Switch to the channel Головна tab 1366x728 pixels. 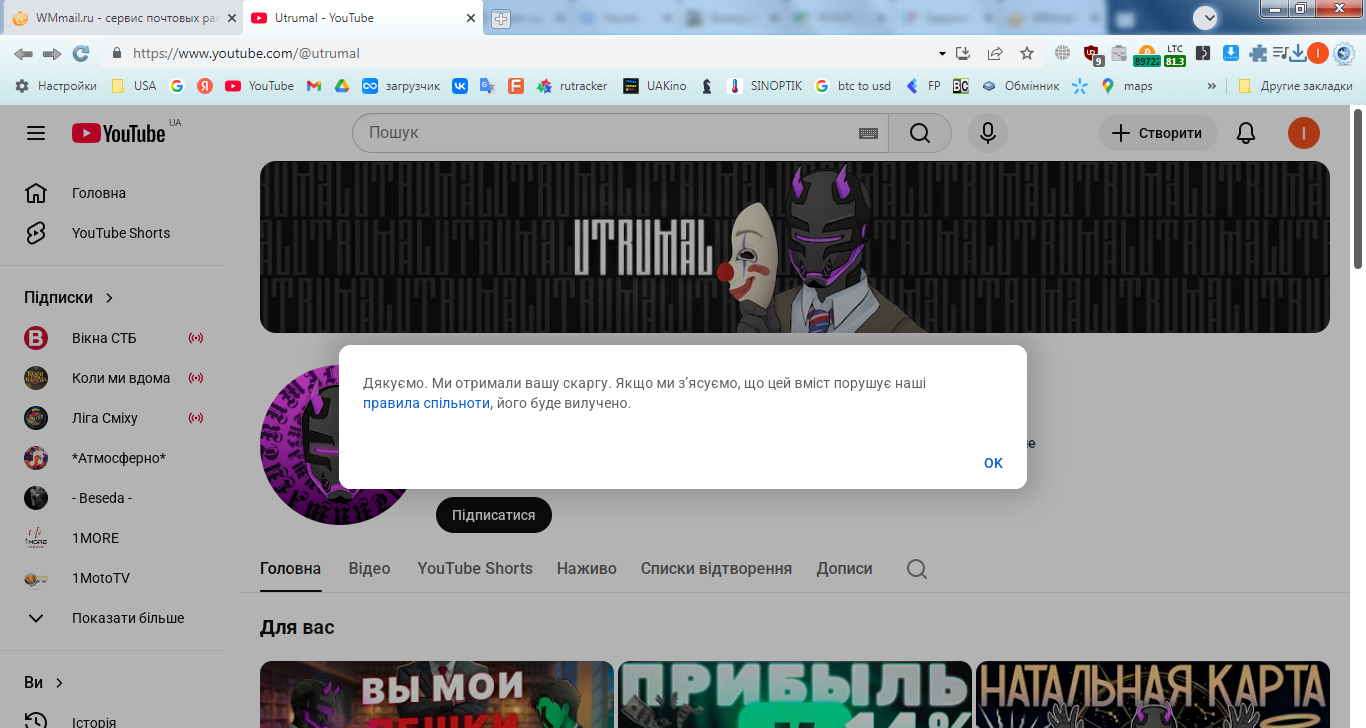291,568
